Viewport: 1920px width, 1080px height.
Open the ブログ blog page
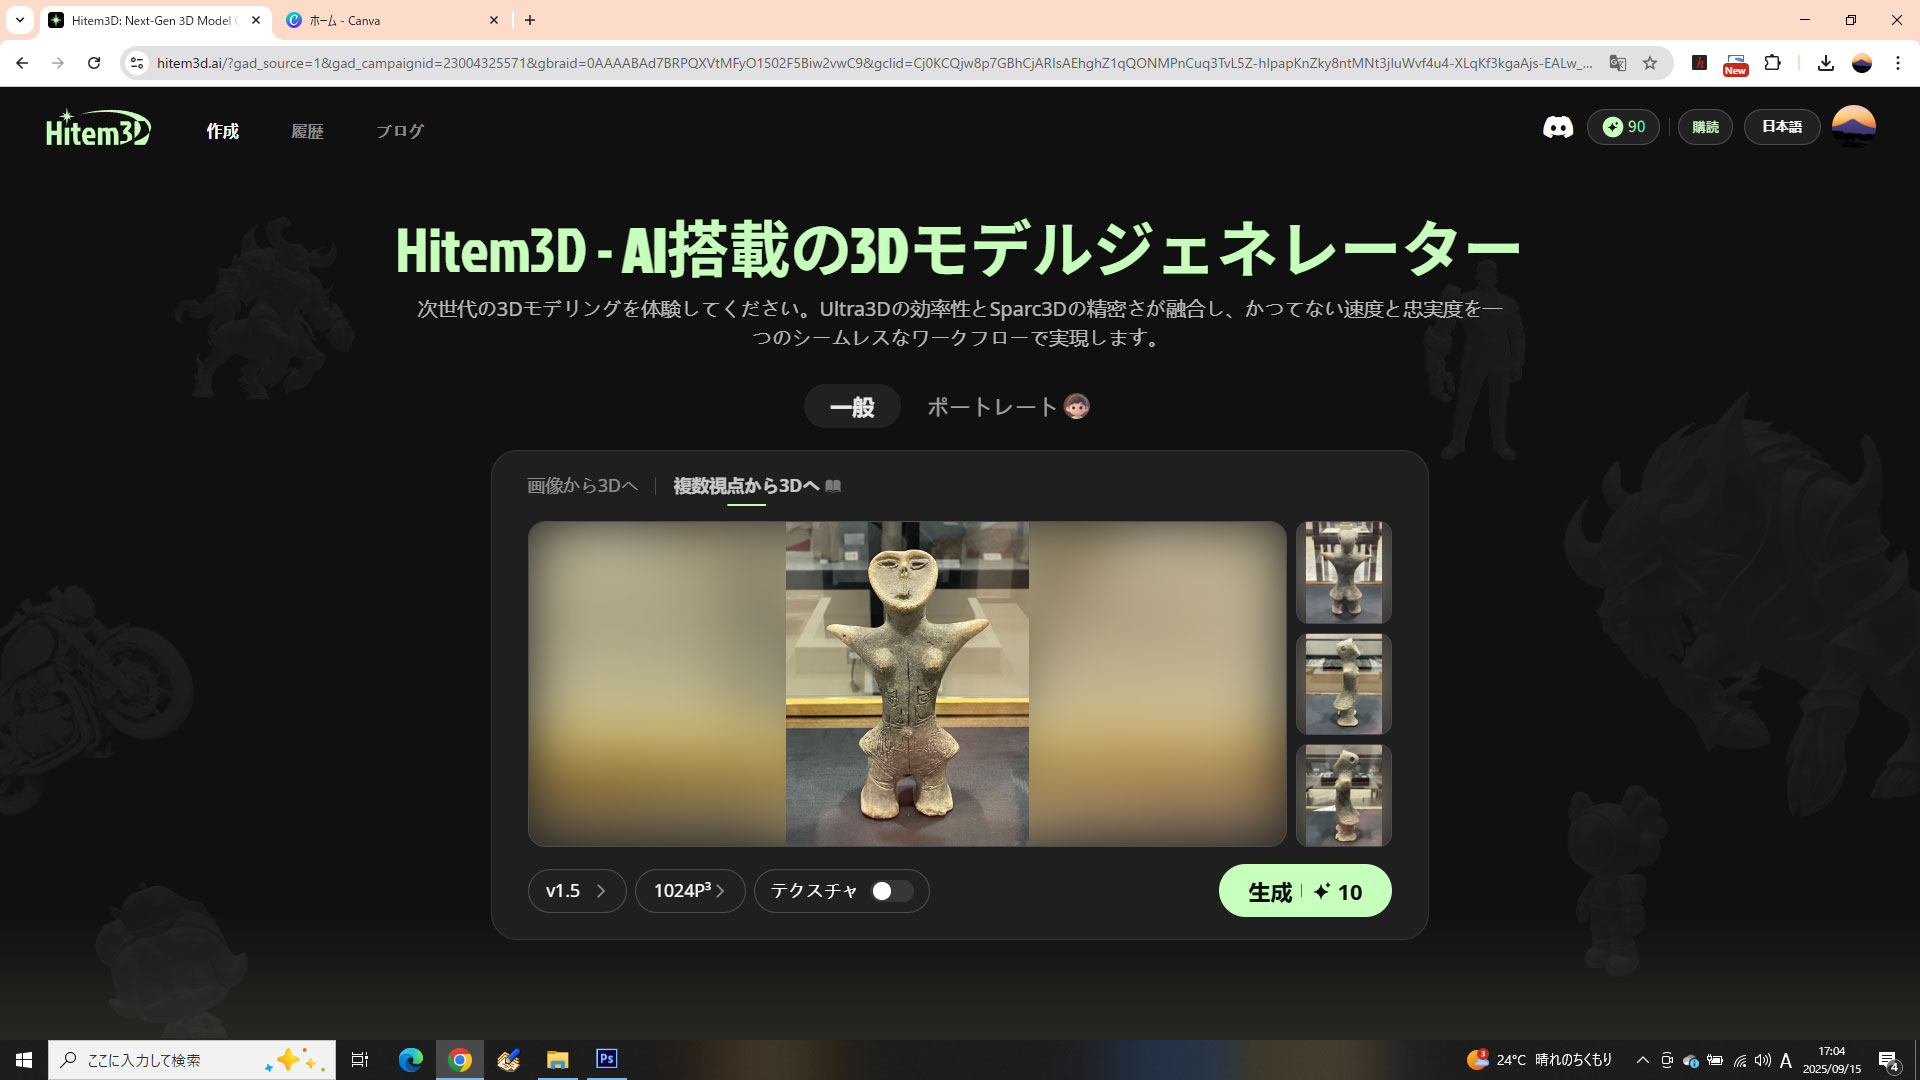click(x=399, y=131)
